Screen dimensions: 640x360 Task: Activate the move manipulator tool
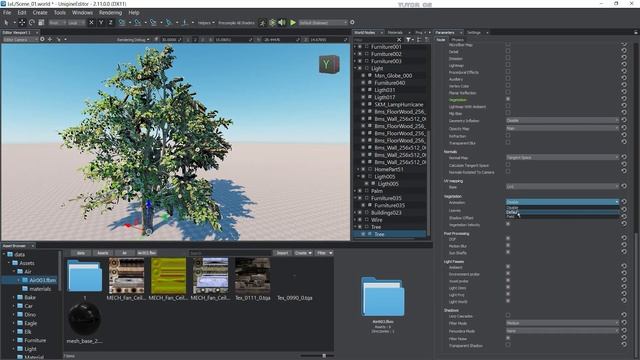(22, 22)
